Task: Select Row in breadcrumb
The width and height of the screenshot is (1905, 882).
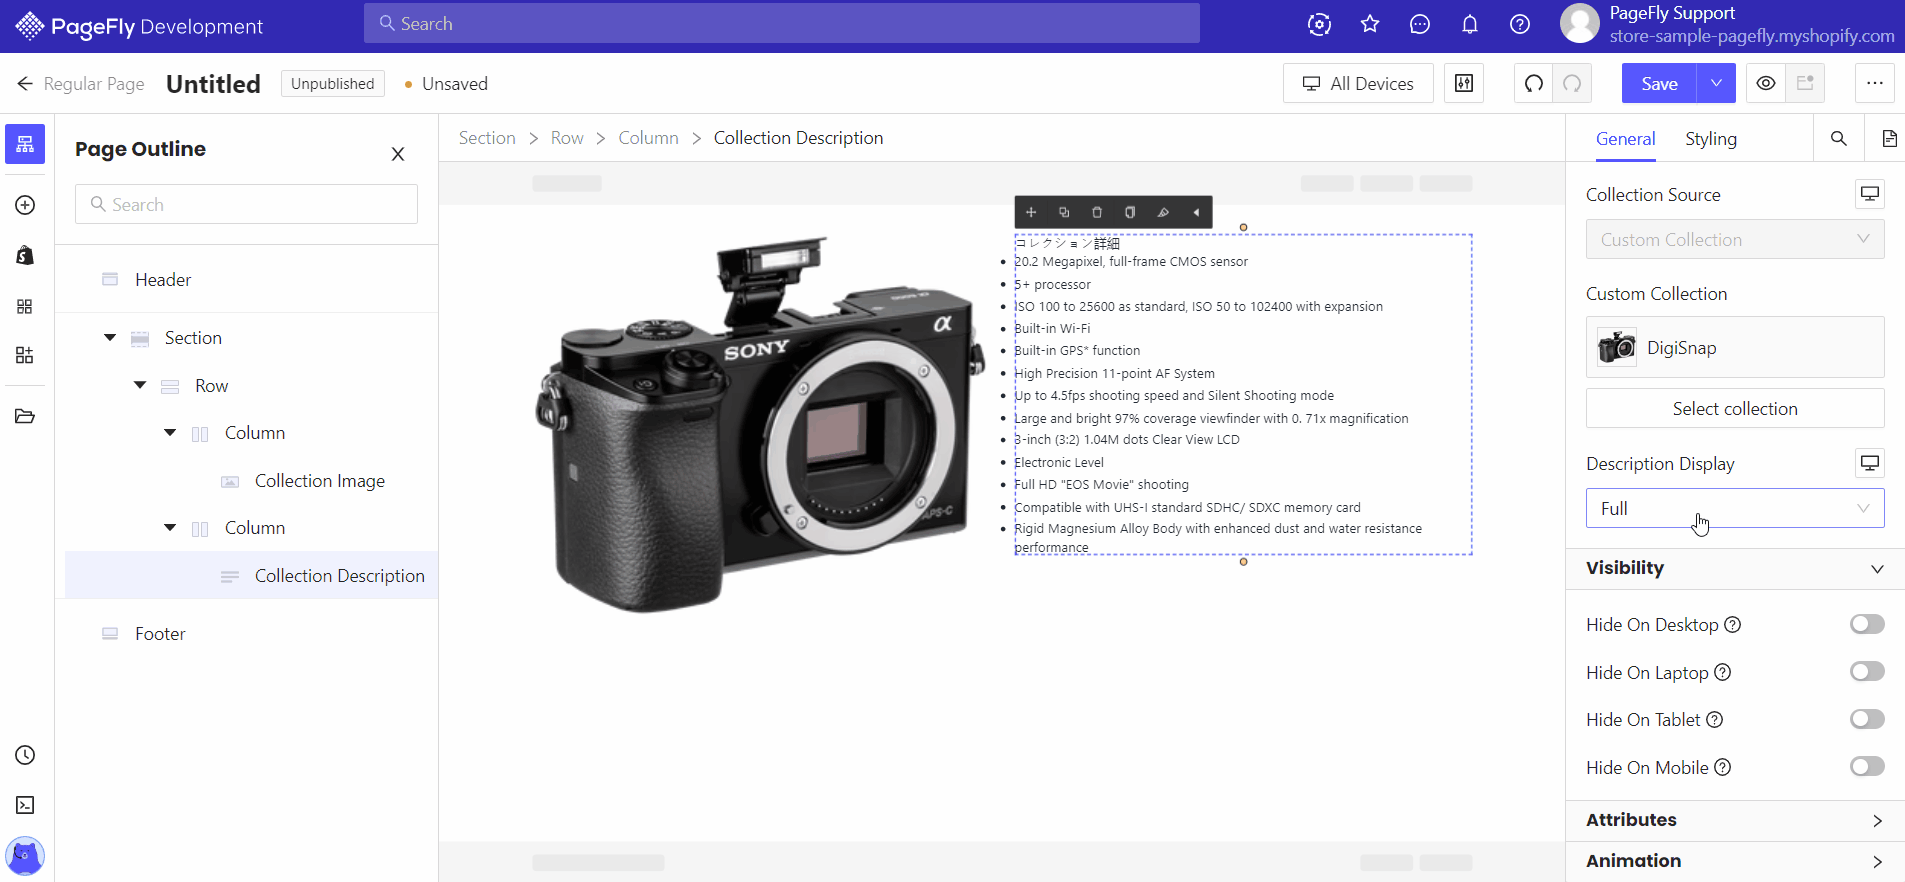Action: [567, 138]
